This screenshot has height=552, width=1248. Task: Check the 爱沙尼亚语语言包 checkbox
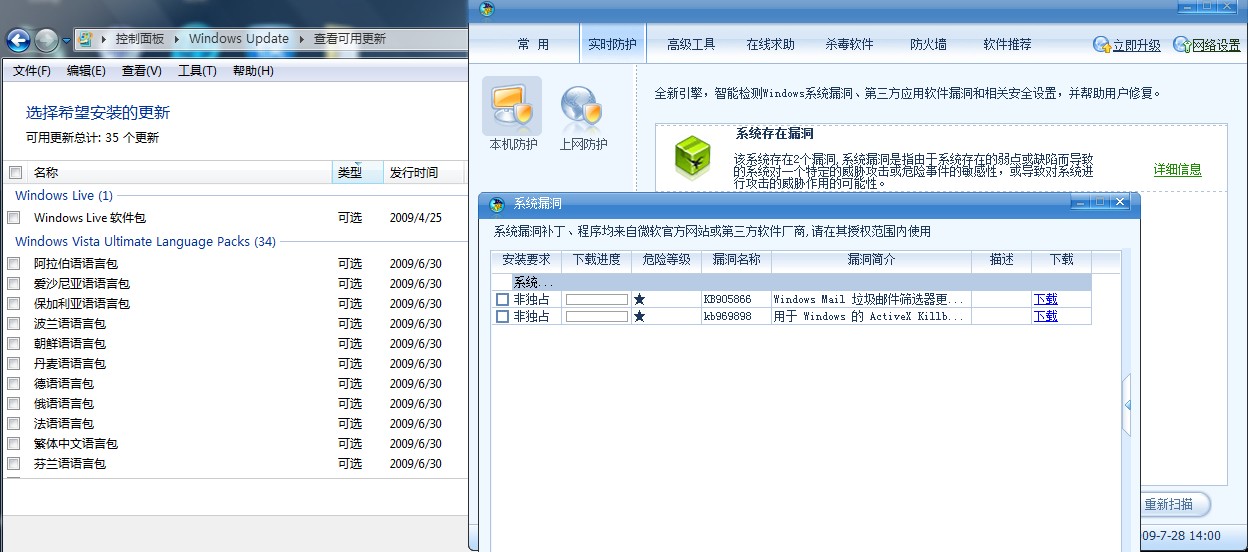click(x=14, y=283)
